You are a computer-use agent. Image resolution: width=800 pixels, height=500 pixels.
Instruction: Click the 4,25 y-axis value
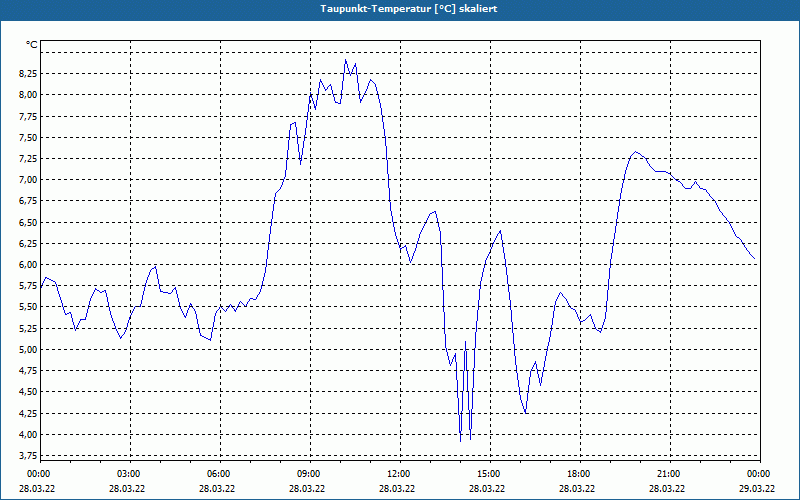[x=28, y=413]
